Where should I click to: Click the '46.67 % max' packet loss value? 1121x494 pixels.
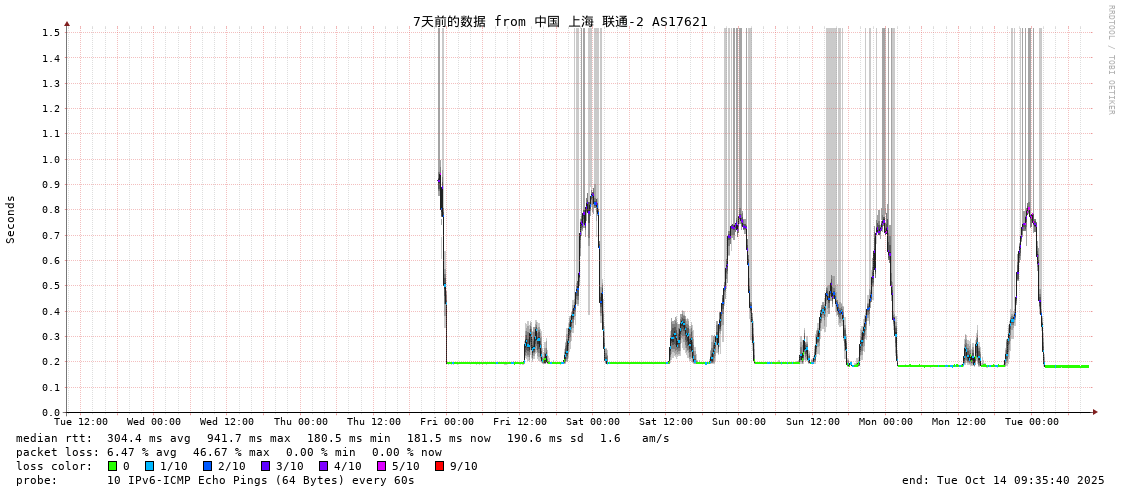pyautogui.click(x=230, y=452)
